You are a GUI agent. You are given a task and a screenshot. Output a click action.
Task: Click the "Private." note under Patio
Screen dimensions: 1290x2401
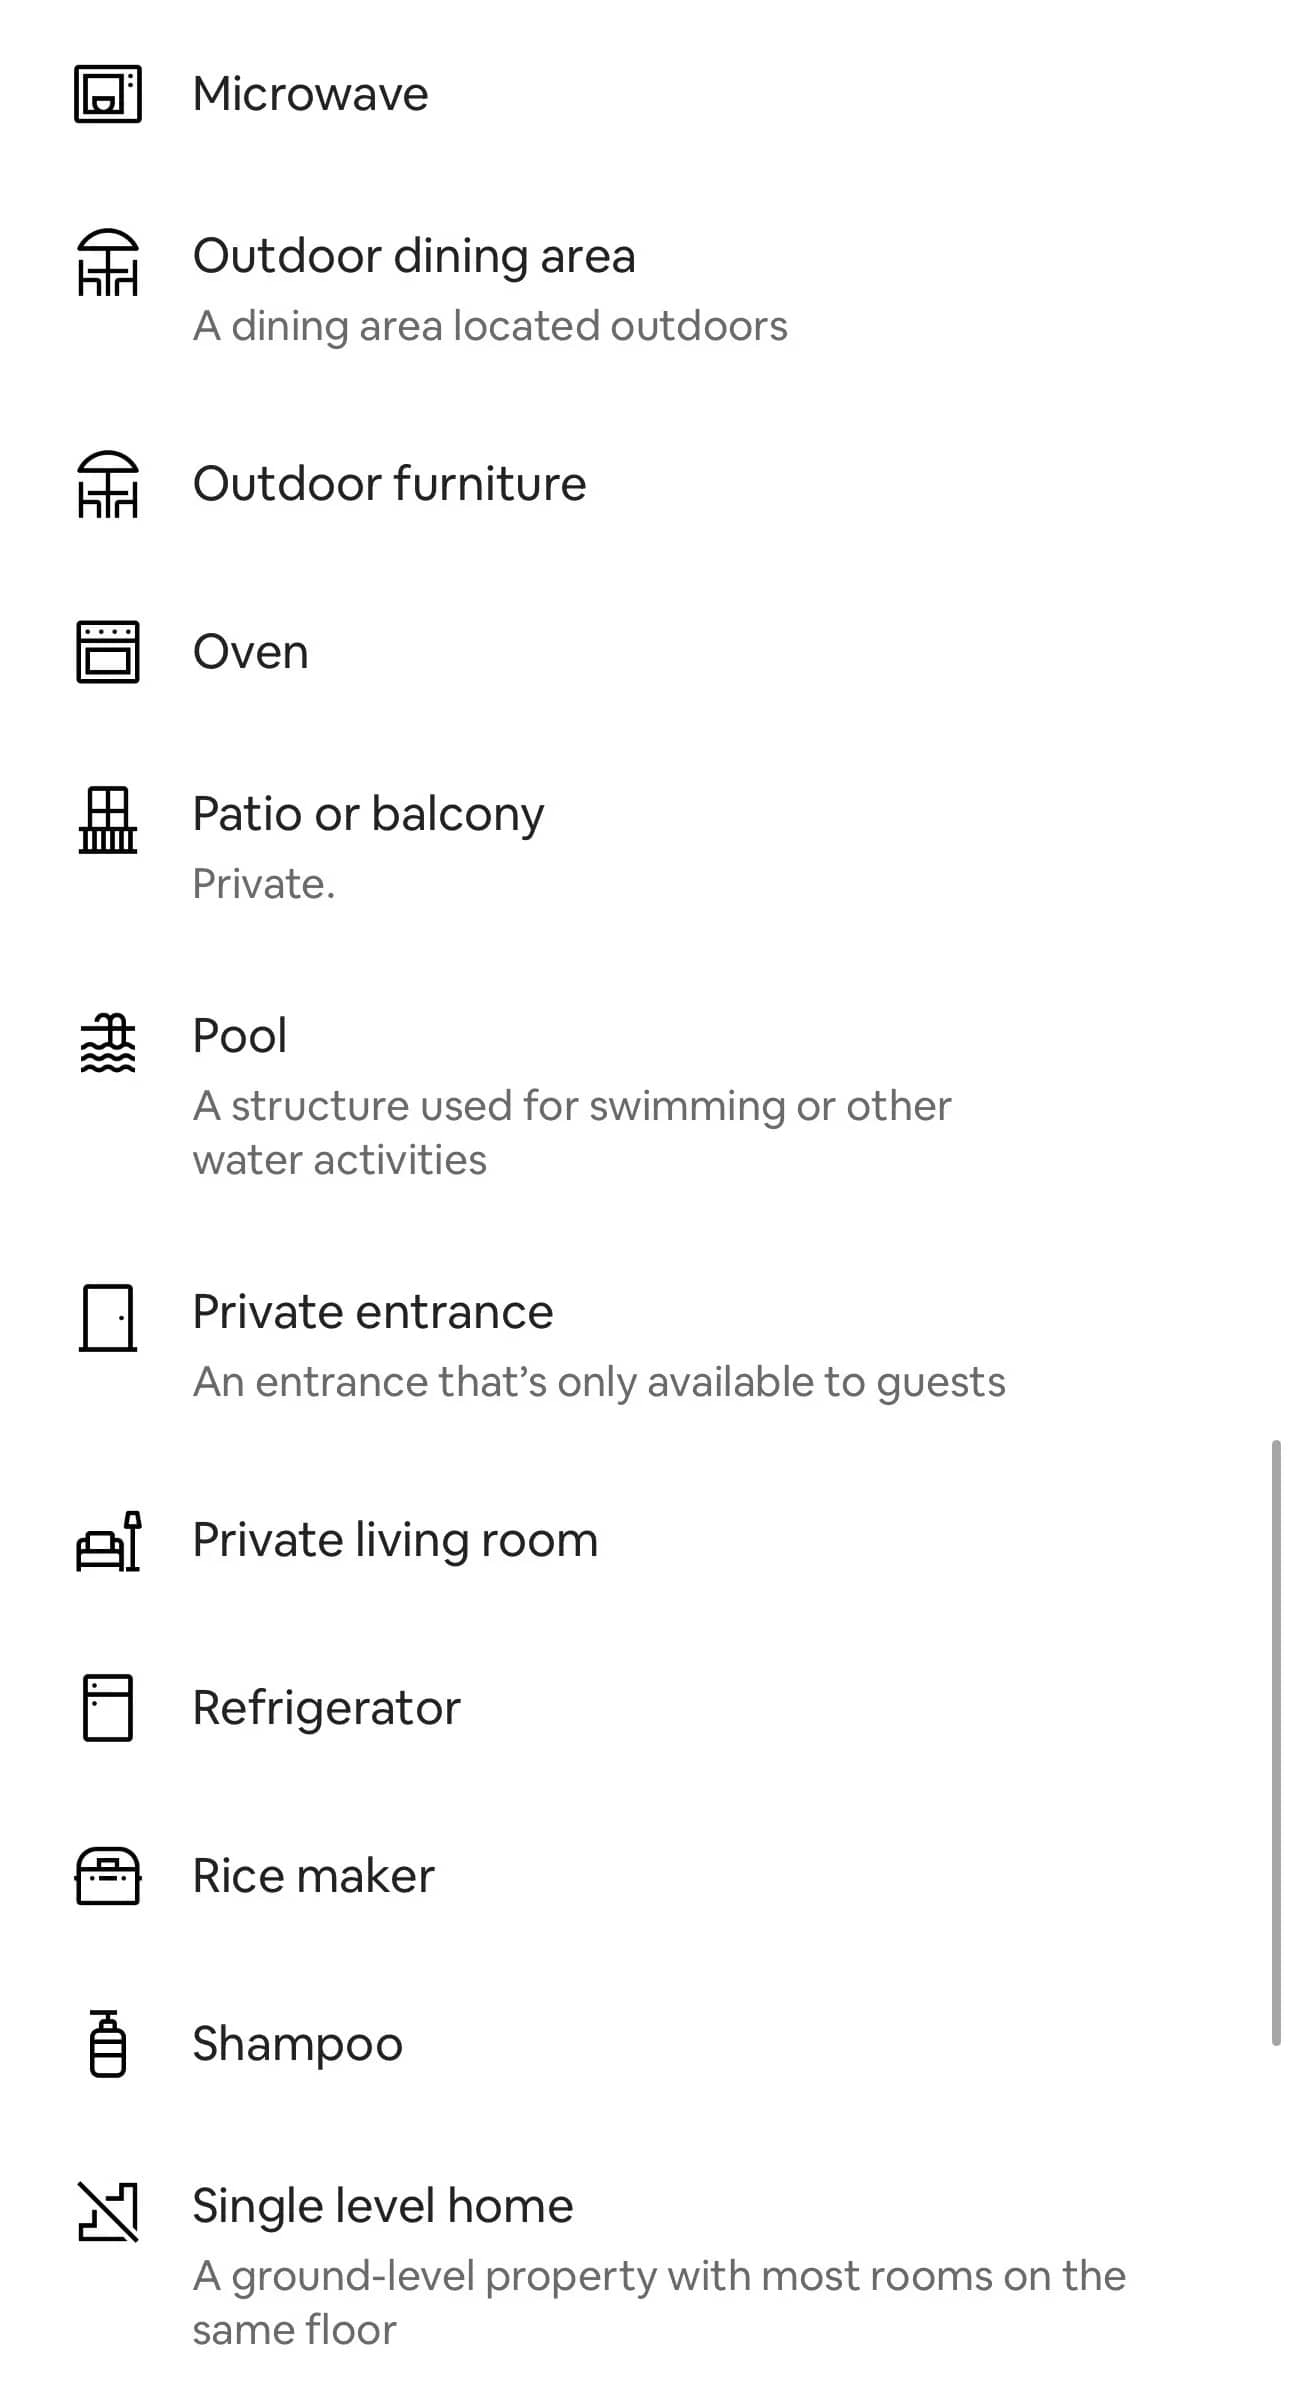[264, 884]
